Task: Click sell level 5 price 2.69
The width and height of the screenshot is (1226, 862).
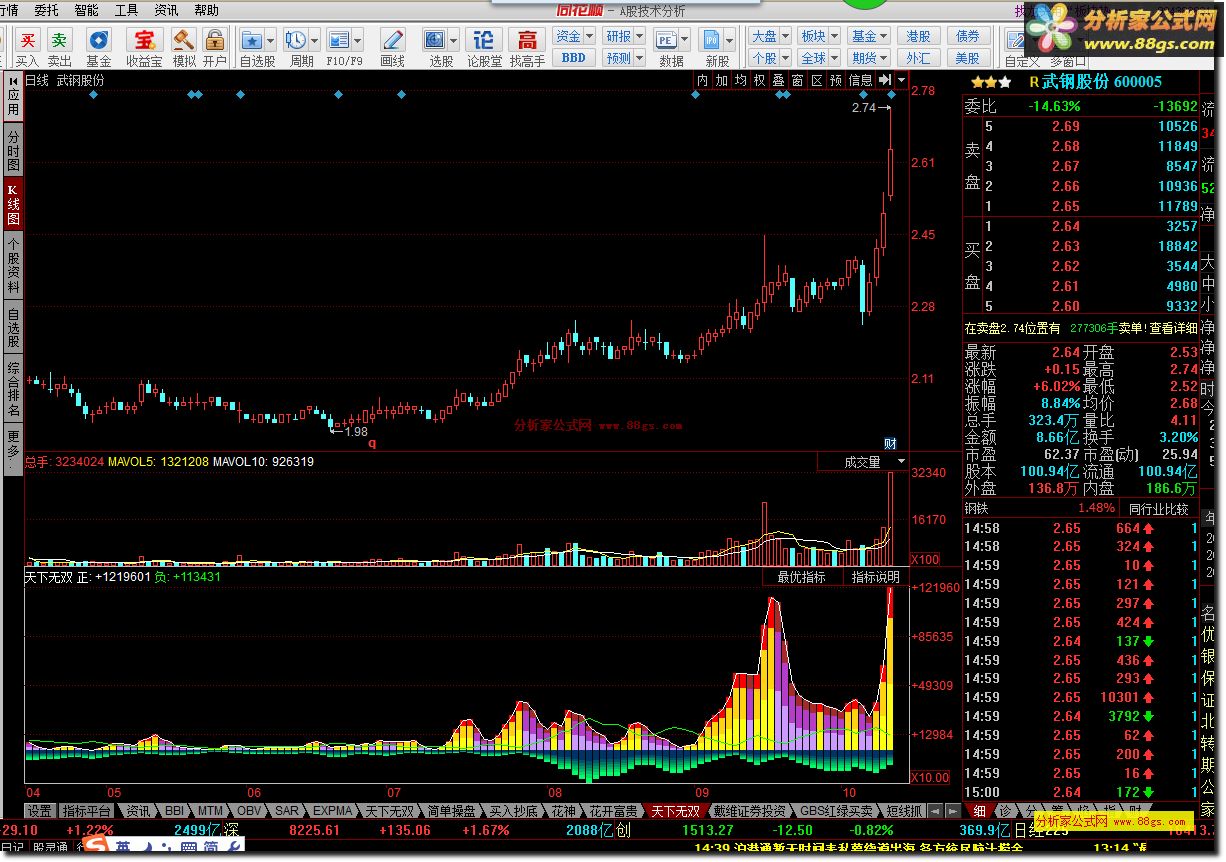Action: [x=1065, y=126]
